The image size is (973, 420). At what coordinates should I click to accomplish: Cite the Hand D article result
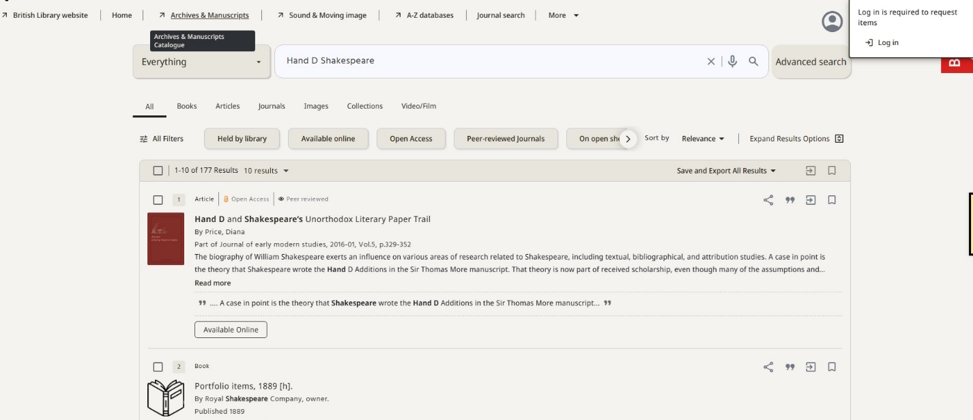point(790,200)
